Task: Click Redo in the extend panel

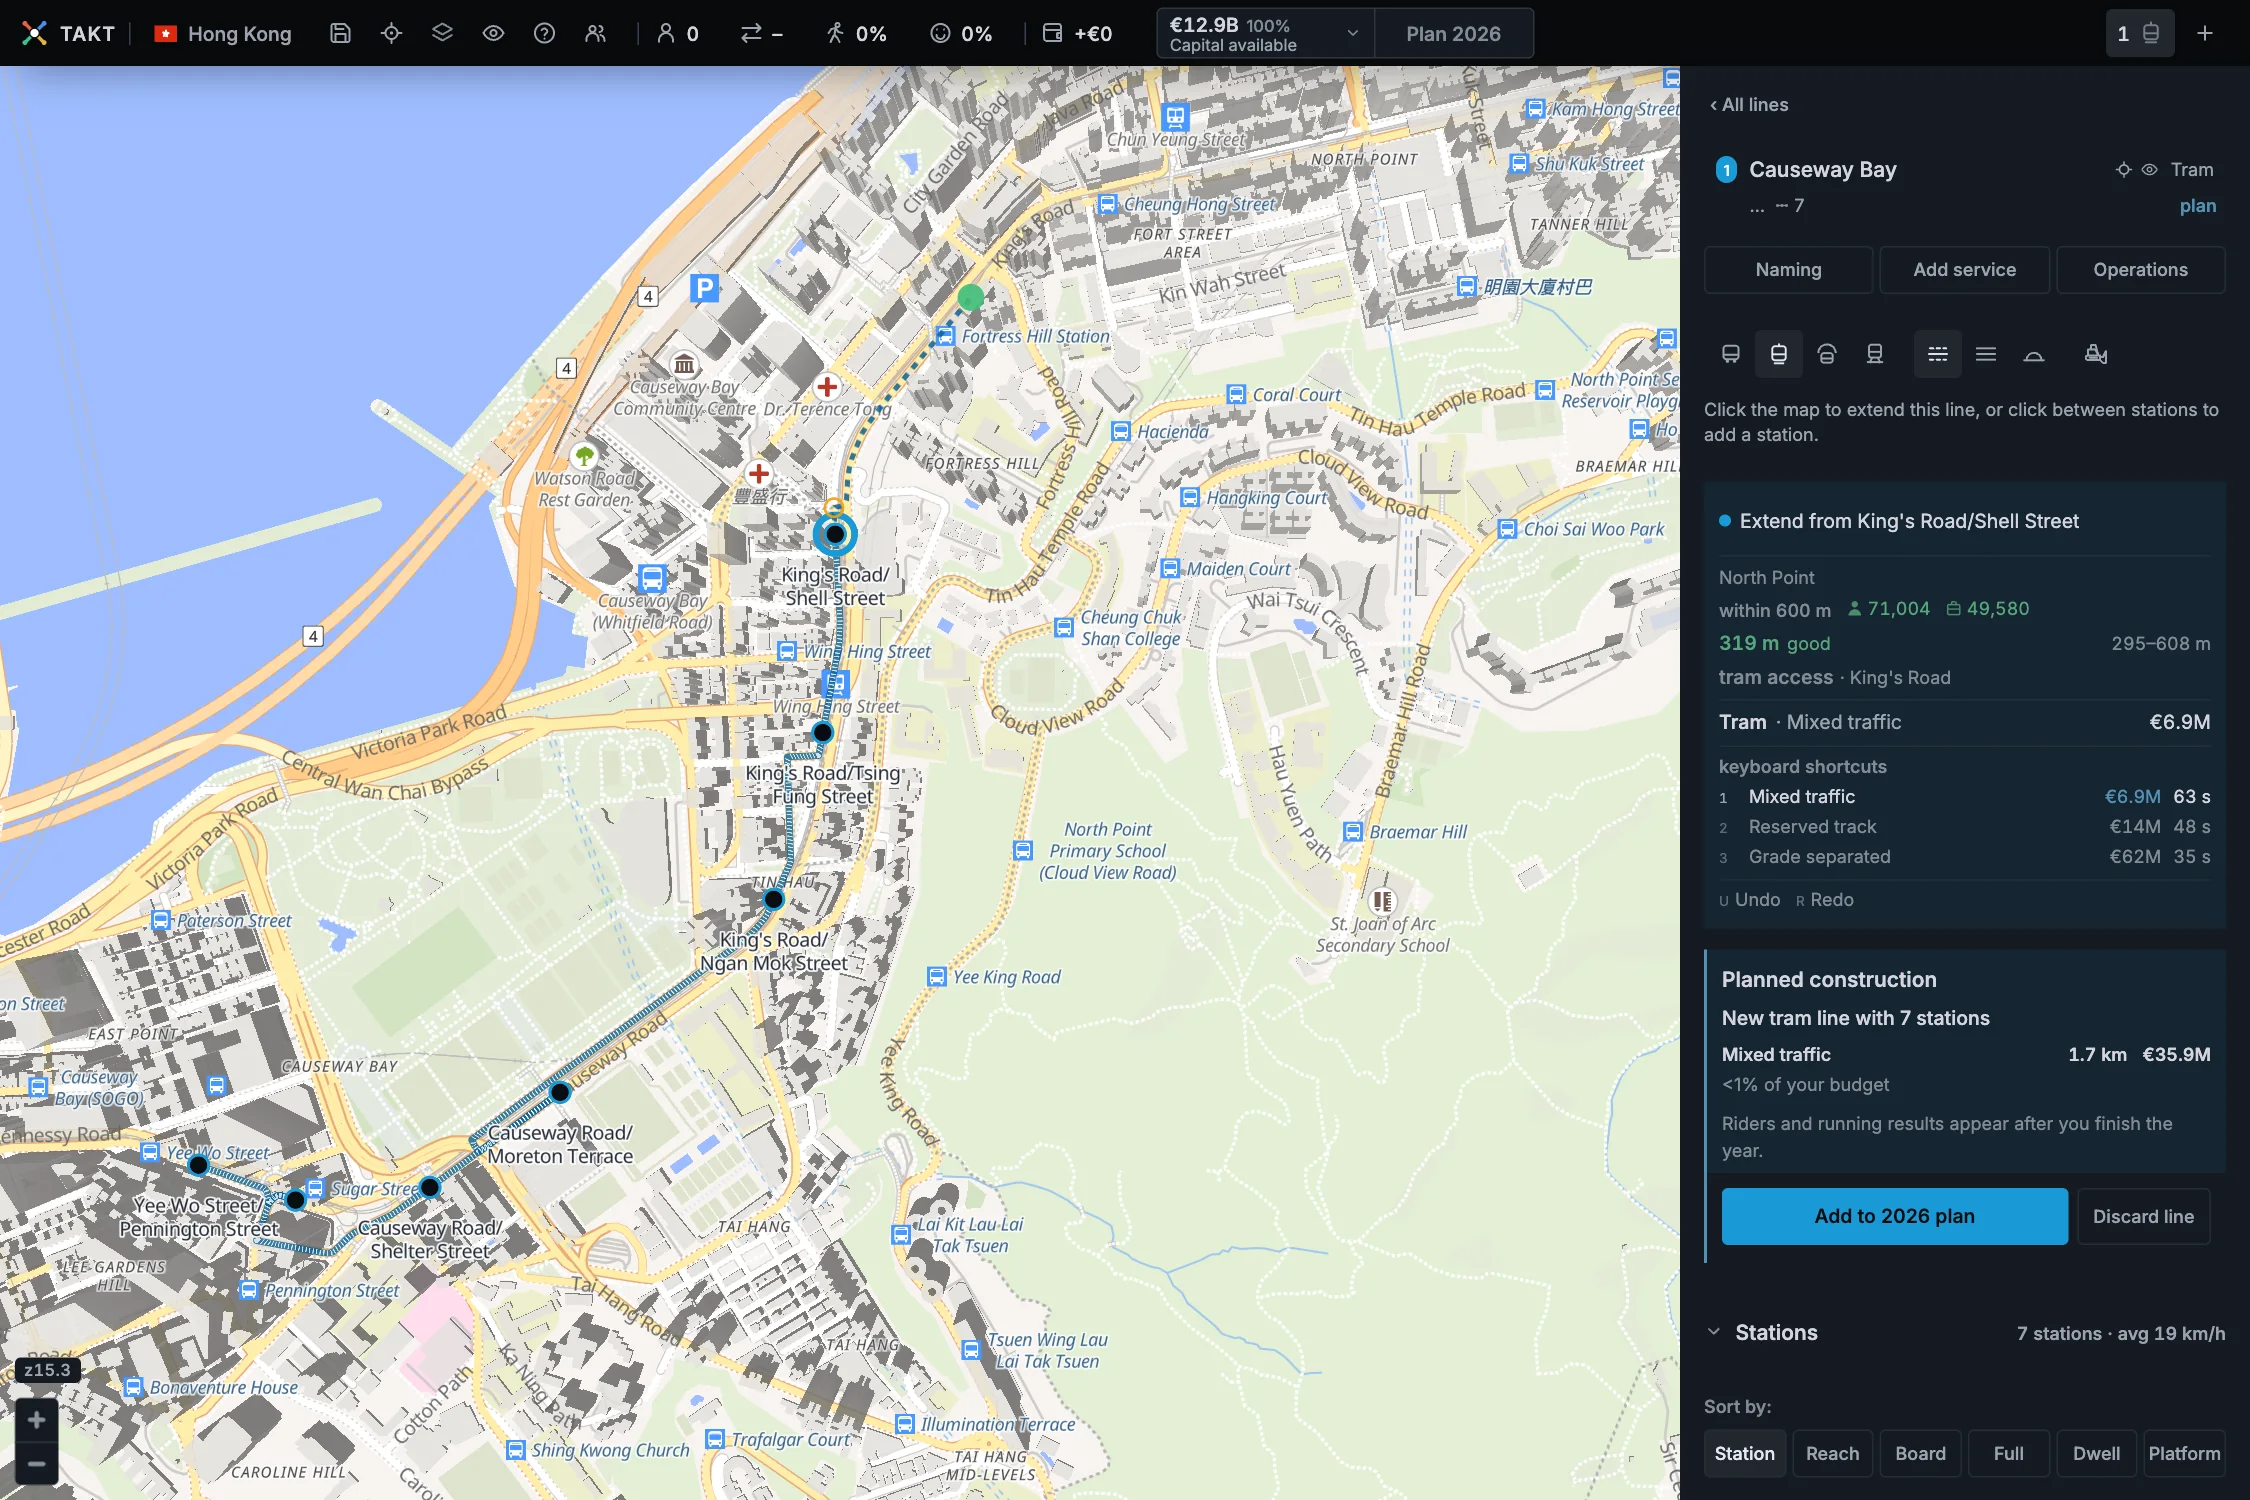Action: pos(1825,900)
